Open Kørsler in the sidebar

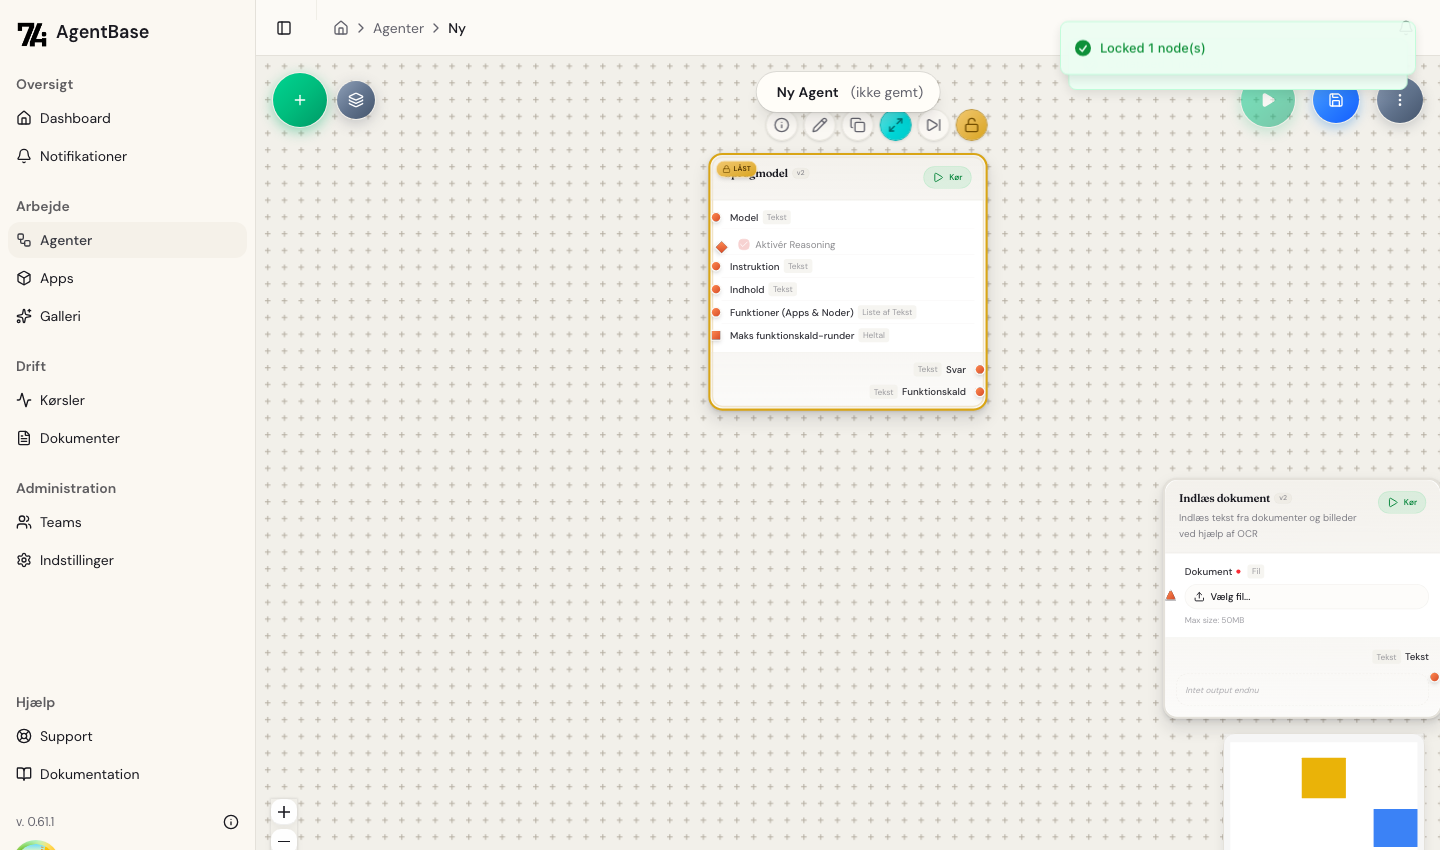point(62,400)
